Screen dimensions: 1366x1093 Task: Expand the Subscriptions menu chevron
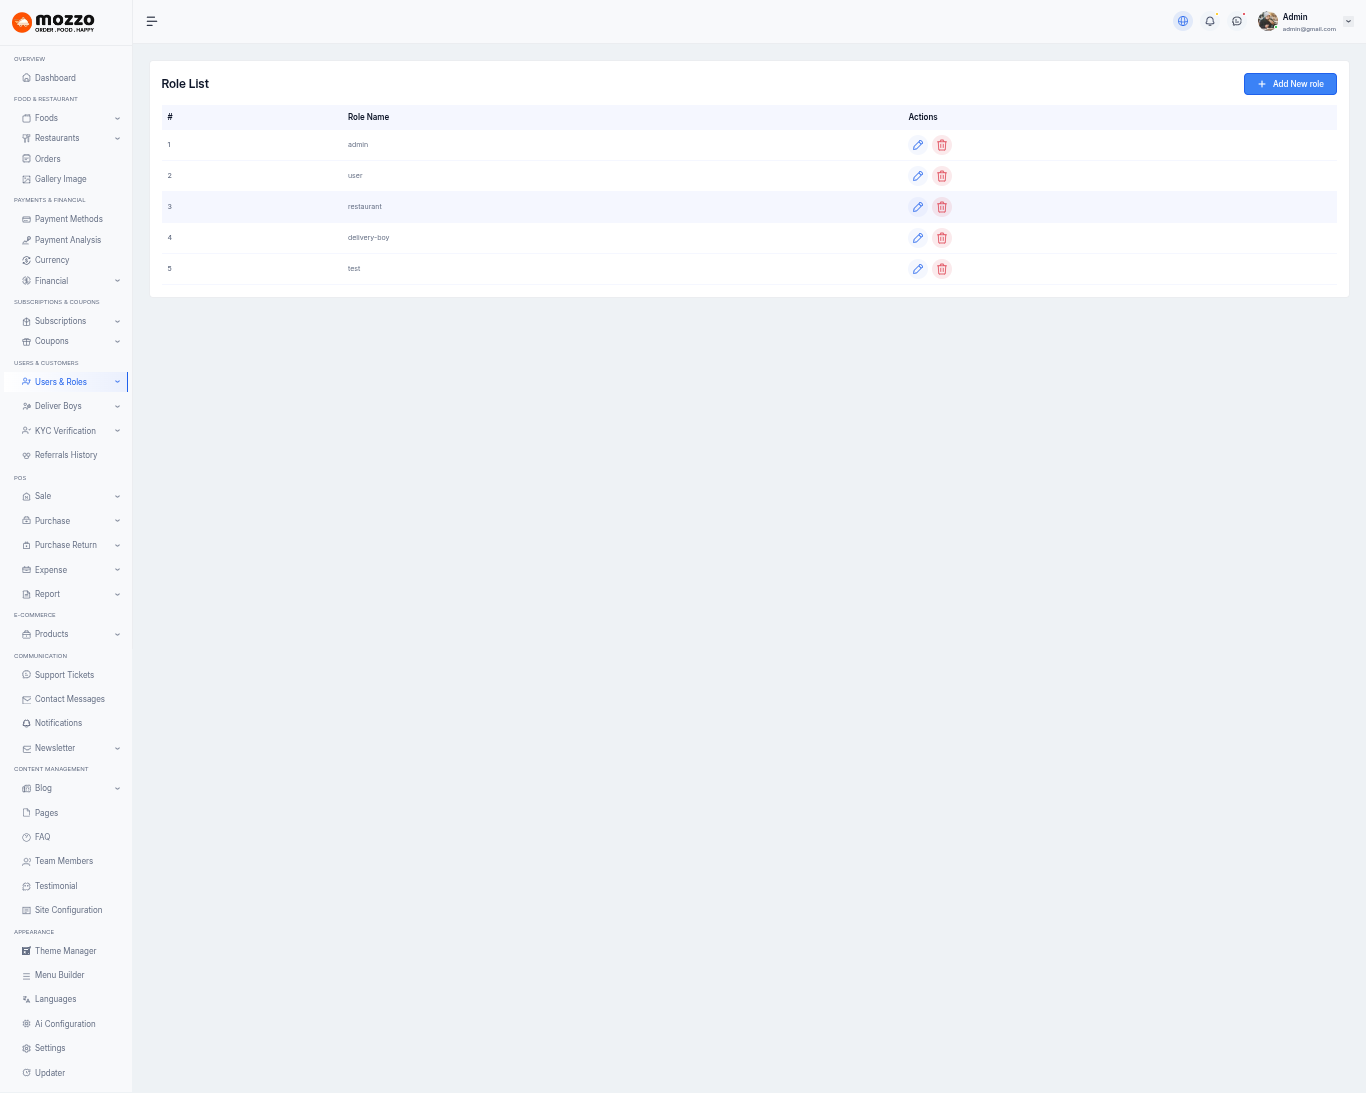point(117,321)
